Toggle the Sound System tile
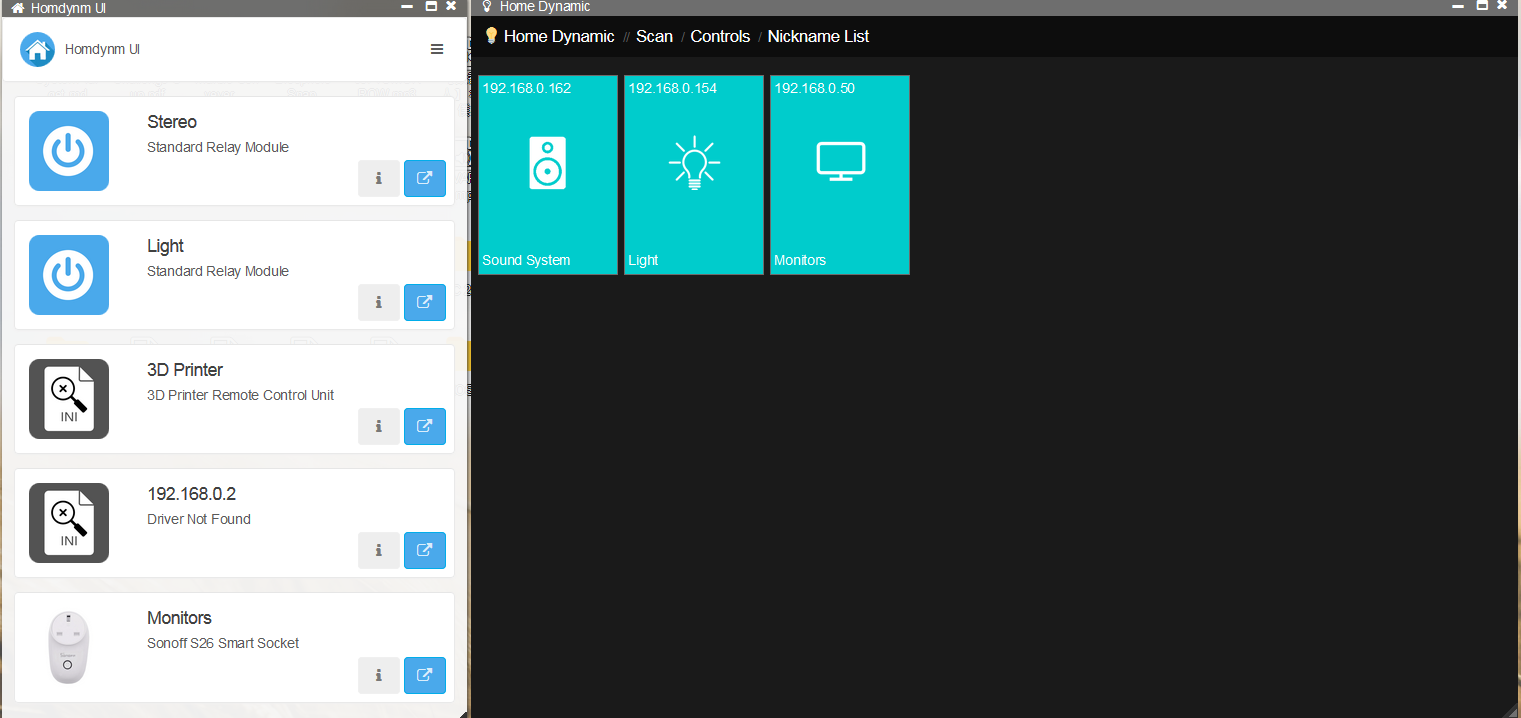 tap(548, 174)
